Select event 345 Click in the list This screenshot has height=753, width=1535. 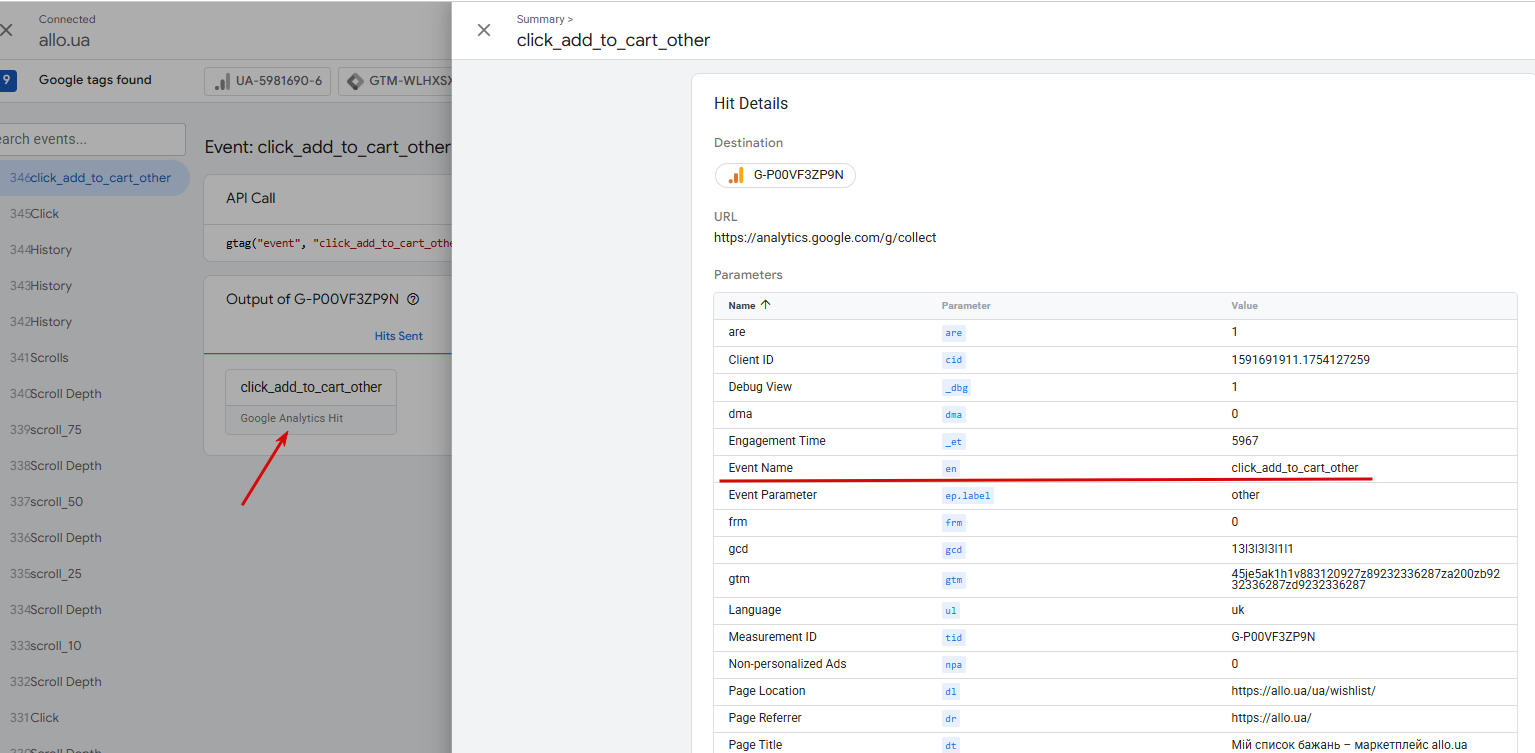[45, 214]
